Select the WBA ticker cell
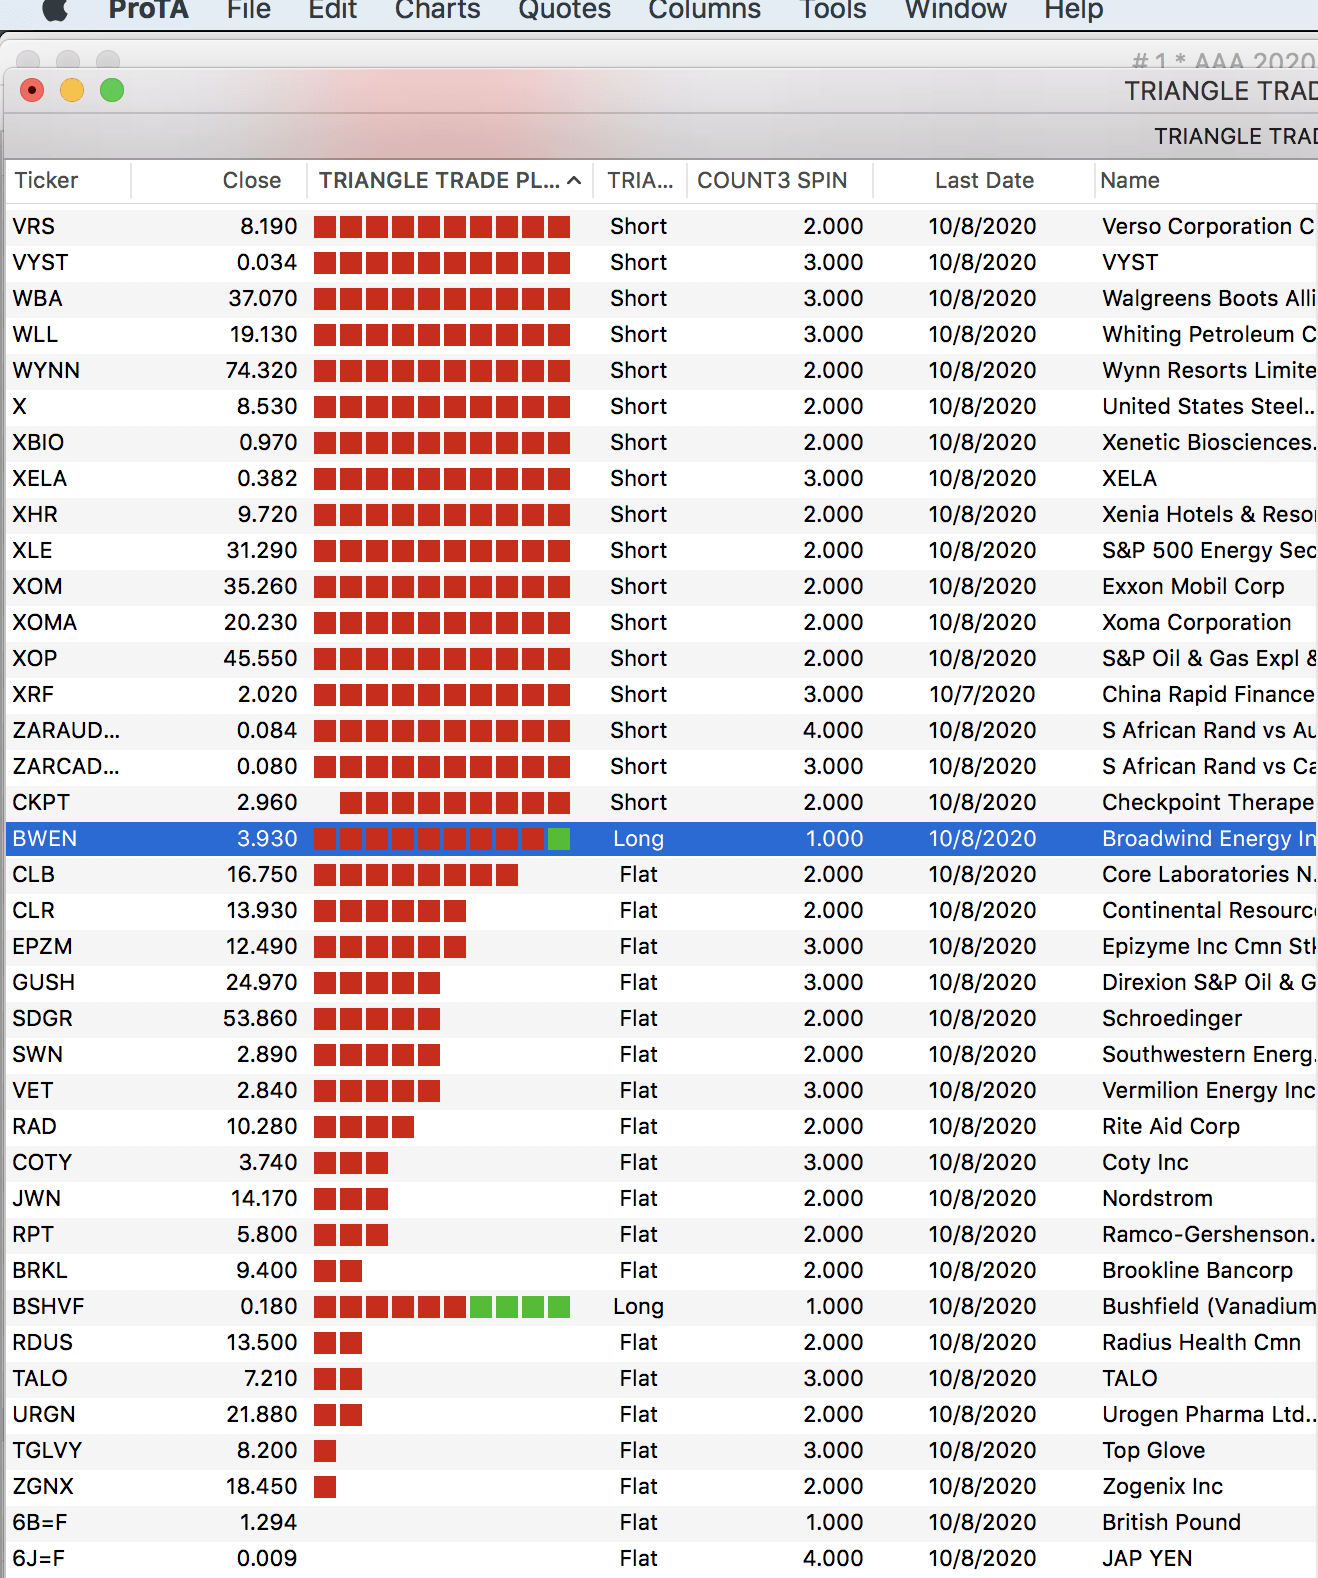 point(37,298)
